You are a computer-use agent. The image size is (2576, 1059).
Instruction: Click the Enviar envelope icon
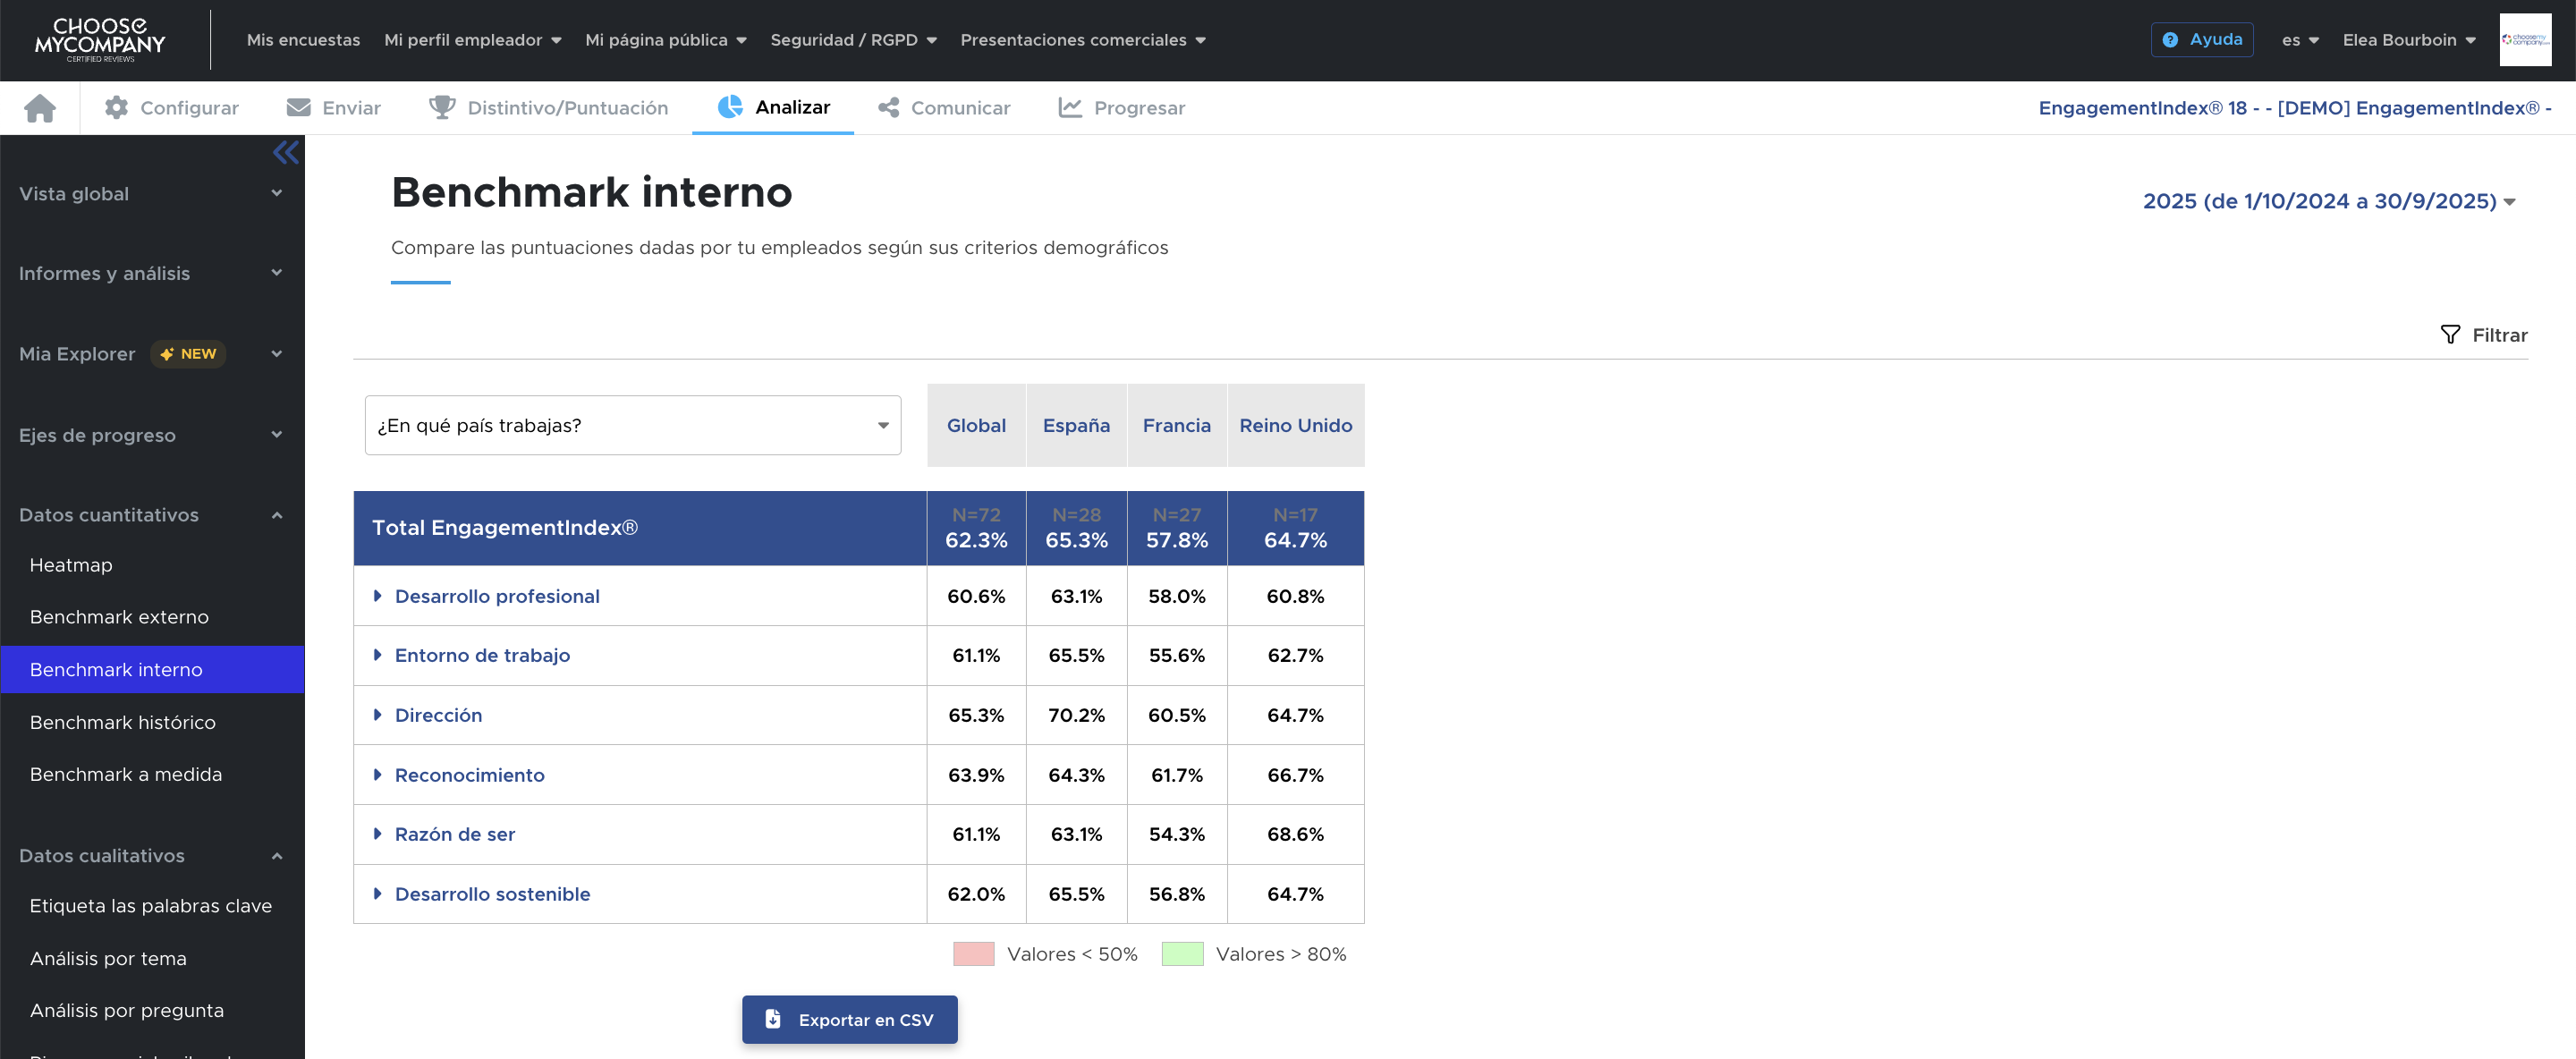[x=298, y=108]
